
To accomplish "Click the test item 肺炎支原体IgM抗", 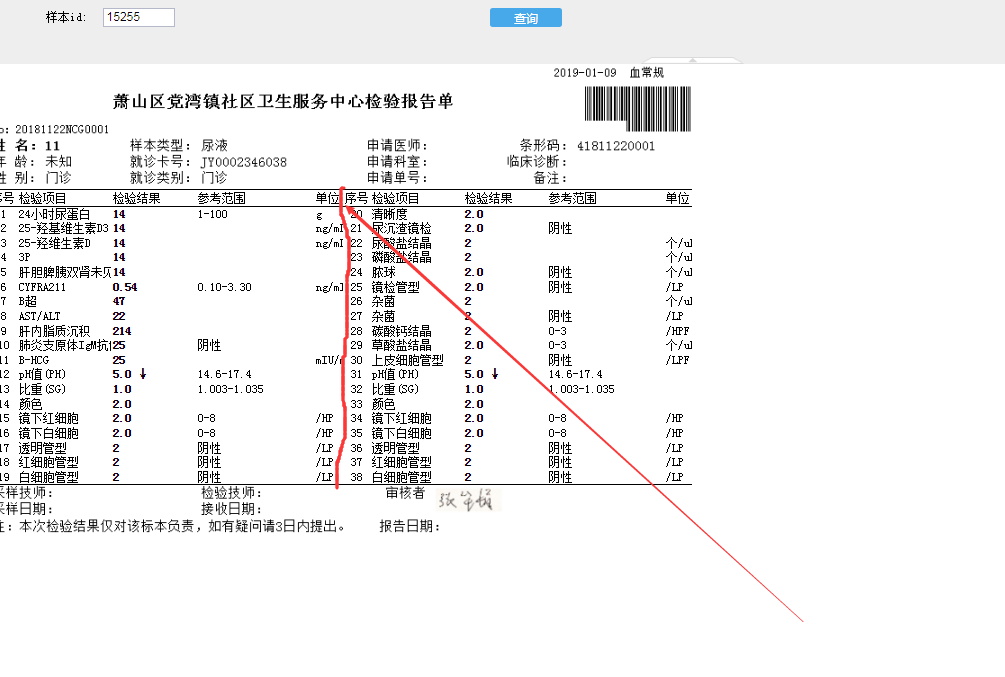I will (x=65, y=346).
